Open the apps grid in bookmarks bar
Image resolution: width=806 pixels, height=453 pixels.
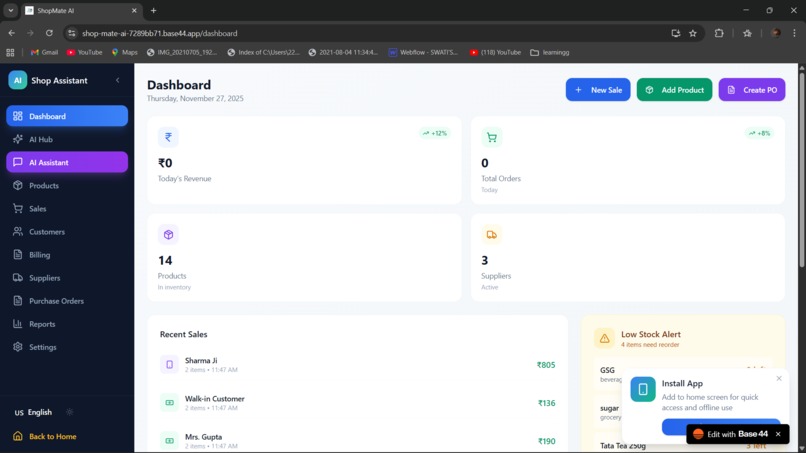click(10, 52)
